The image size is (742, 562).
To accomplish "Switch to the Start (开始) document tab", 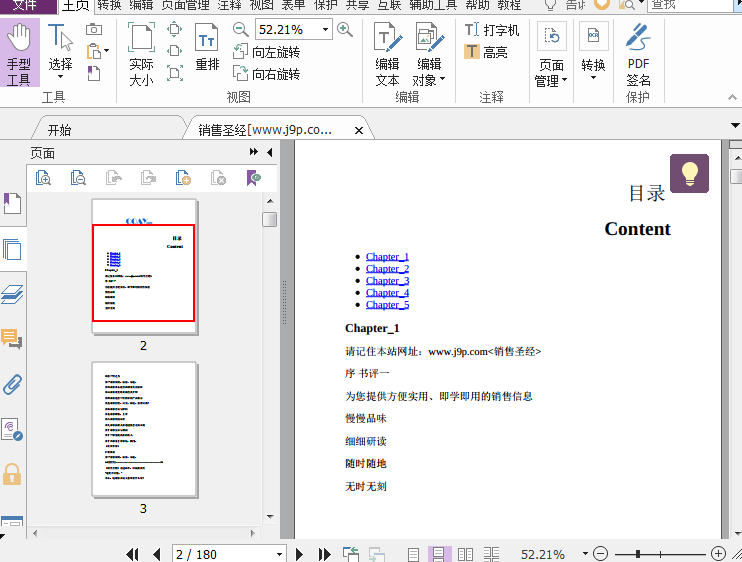I will point(60,130).
